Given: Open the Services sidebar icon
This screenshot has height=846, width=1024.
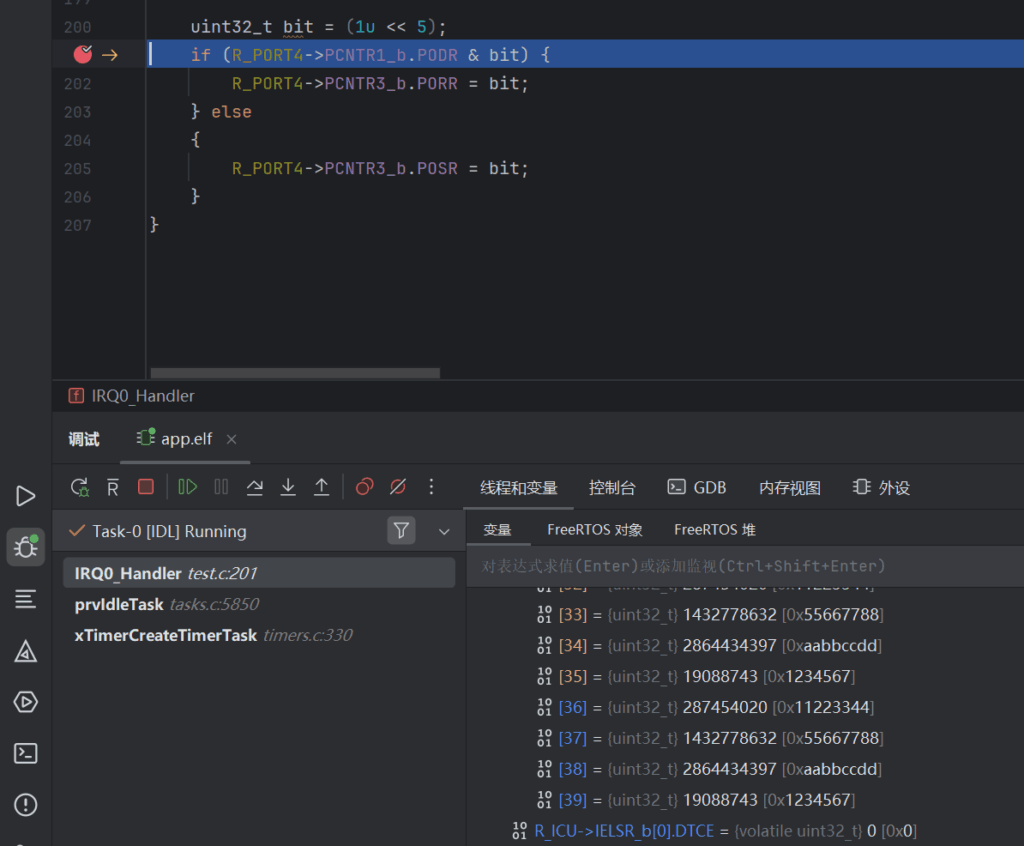Looking at the screenshot, I should 25,702.
